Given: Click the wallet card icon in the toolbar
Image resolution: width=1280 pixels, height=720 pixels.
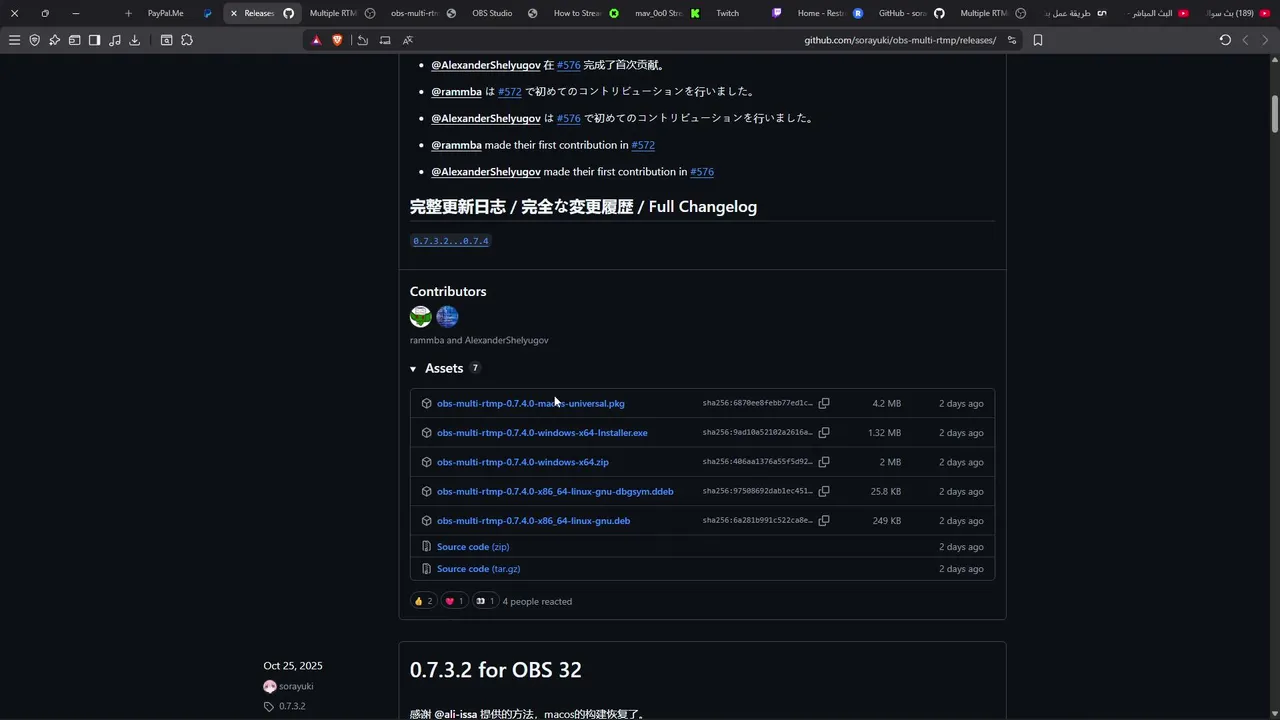Looking at the screenshot, I should click(74, 40).
